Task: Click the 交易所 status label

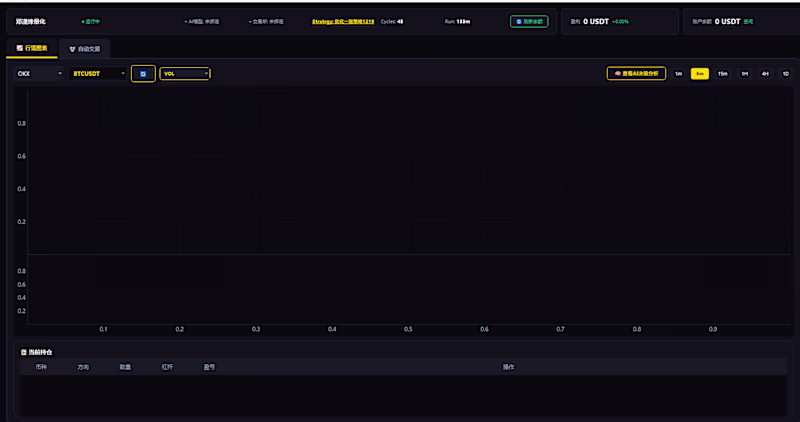Action: pos(266,21)
